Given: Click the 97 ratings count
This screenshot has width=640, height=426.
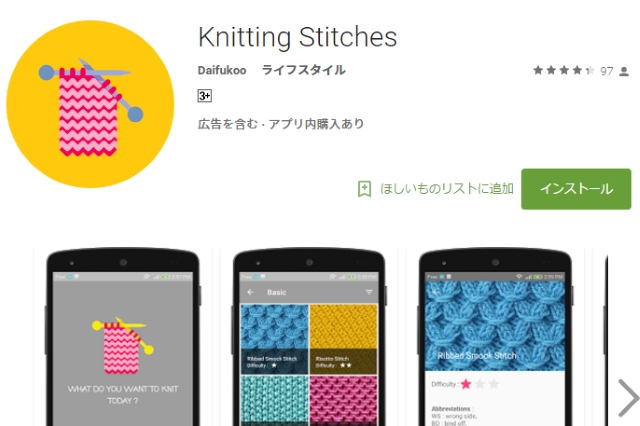Looking at the screenshot, I should [x=607, y=71].
